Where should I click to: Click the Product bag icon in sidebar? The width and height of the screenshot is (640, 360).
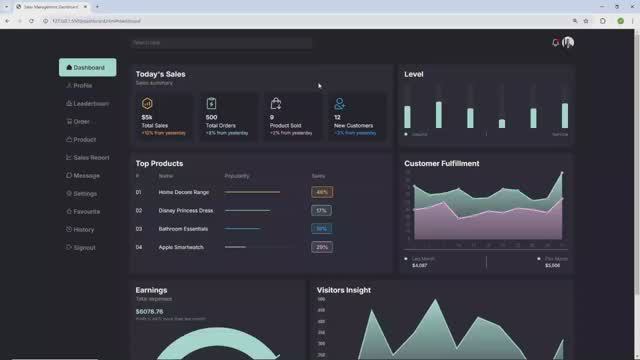69,139
